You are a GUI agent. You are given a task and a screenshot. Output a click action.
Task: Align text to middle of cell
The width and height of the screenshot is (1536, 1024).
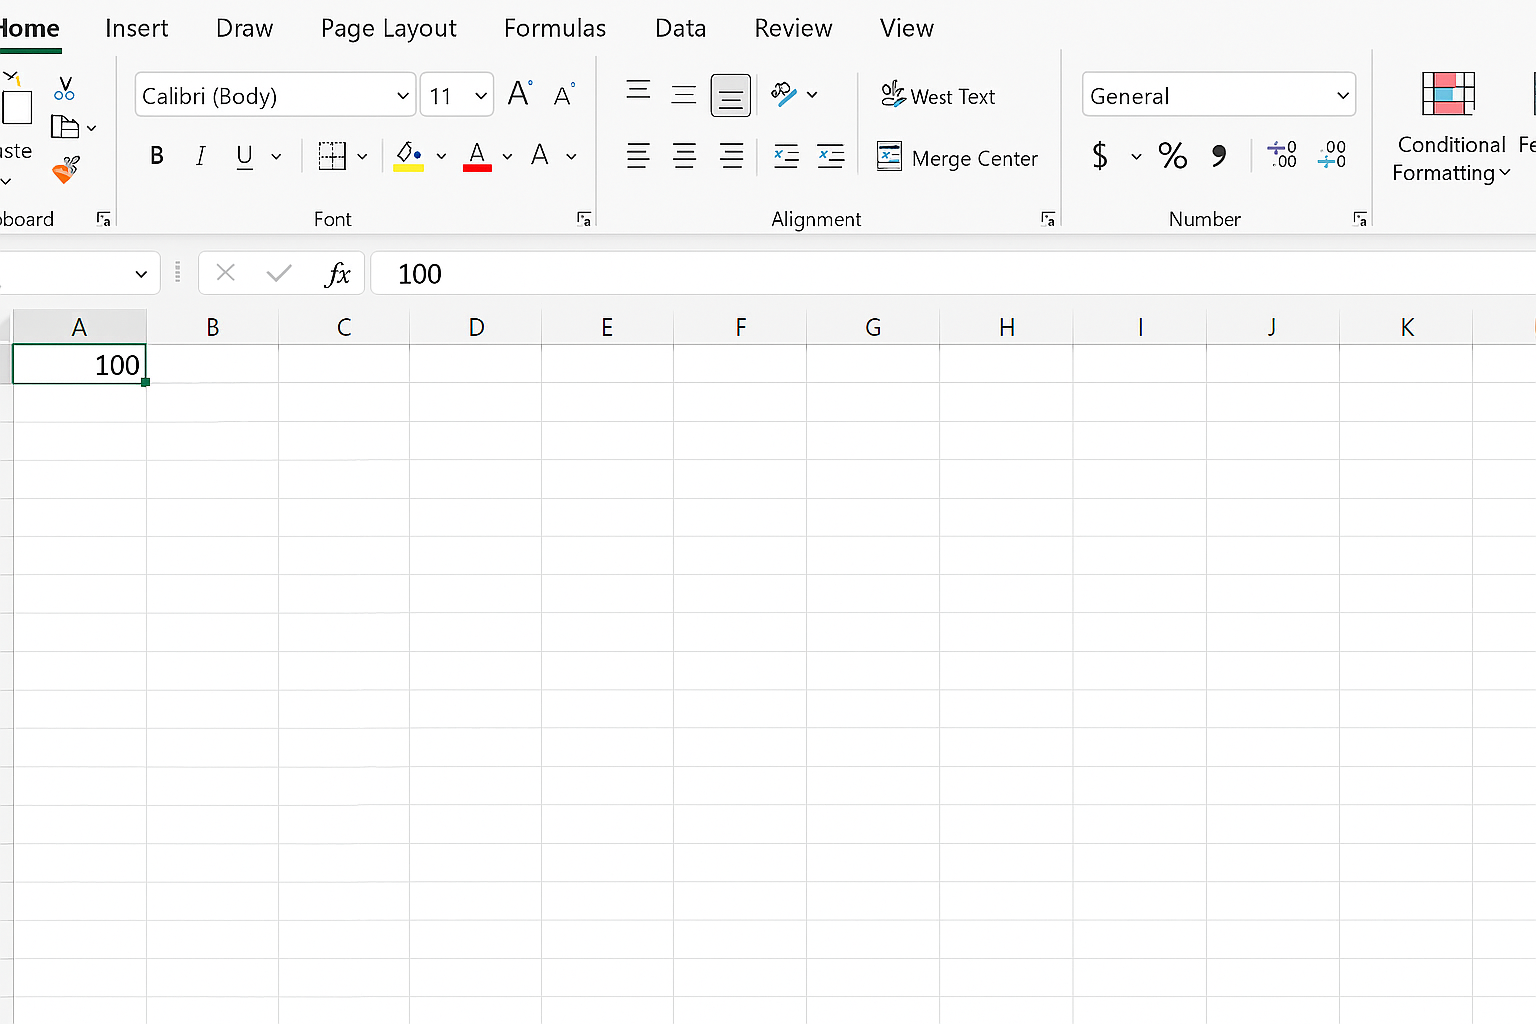coord(684,95)
